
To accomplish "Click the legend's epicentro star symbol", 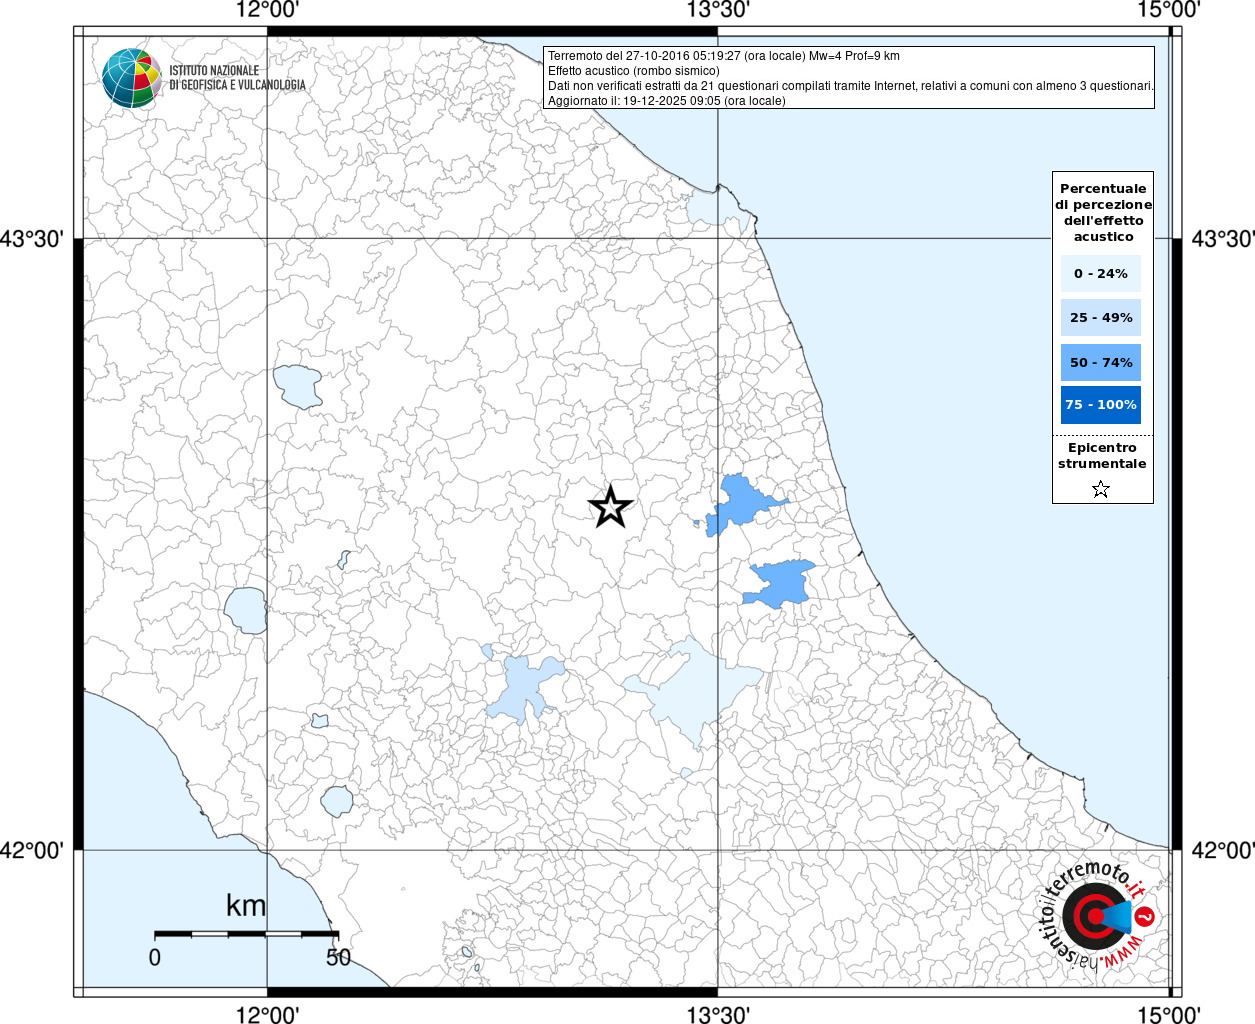I will pos(1101,489).
